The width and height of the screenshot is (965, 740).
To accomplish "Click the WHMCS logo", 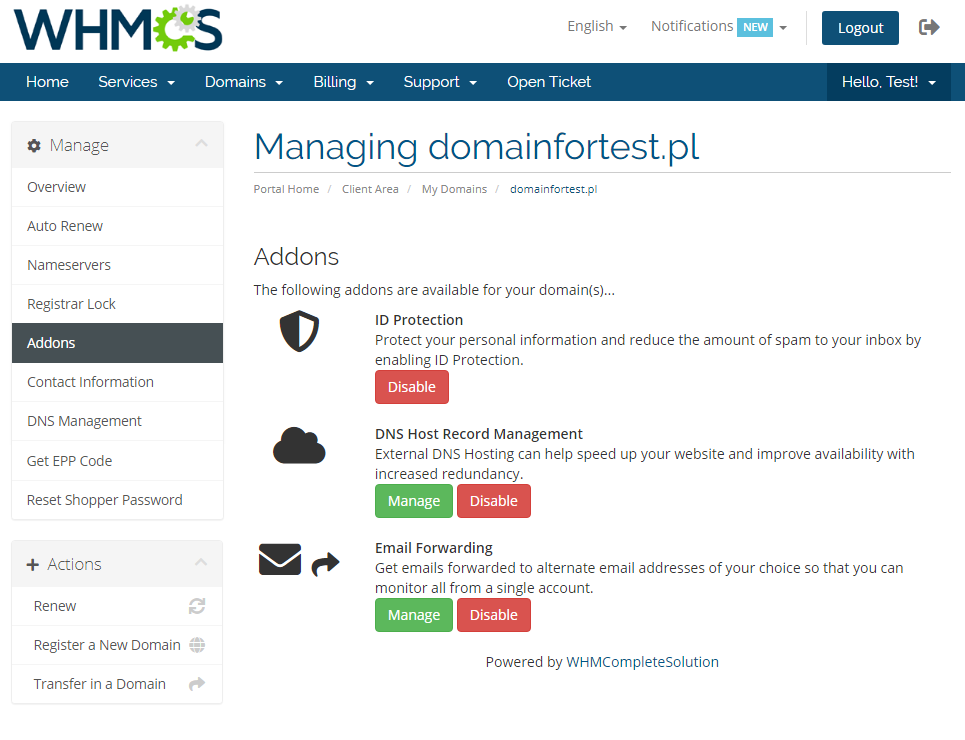I will (118, 29).
